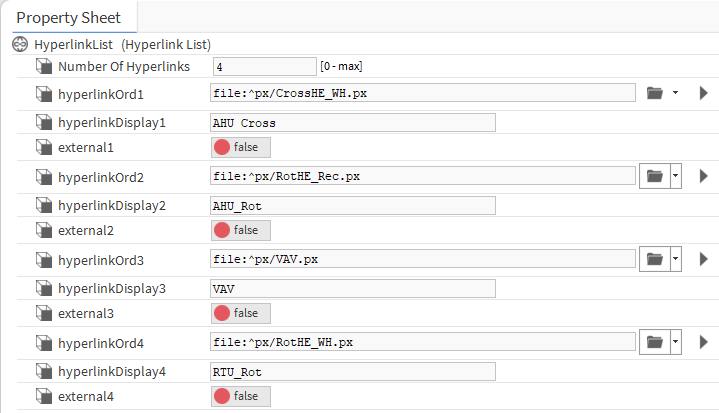Toggle the external2 false value
Screen dimensions: 719x413
[240, 230]
